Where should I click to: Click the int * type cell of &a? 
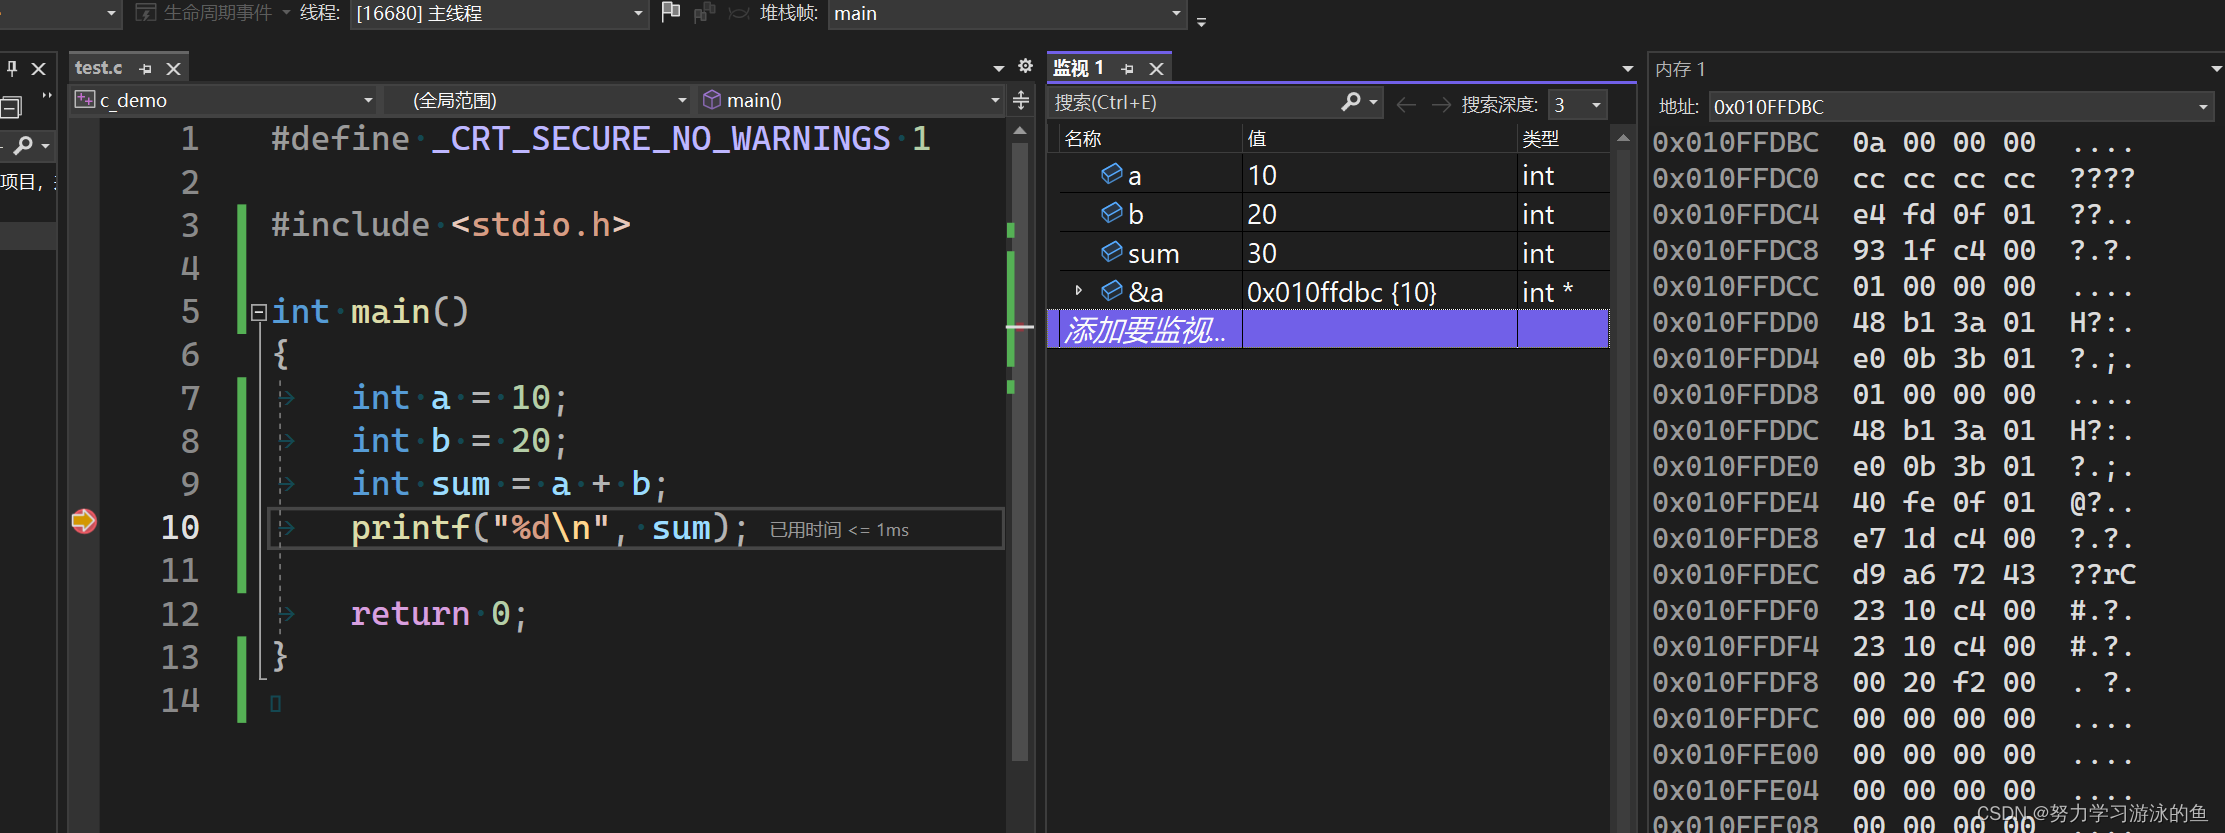pos(1563,292)
